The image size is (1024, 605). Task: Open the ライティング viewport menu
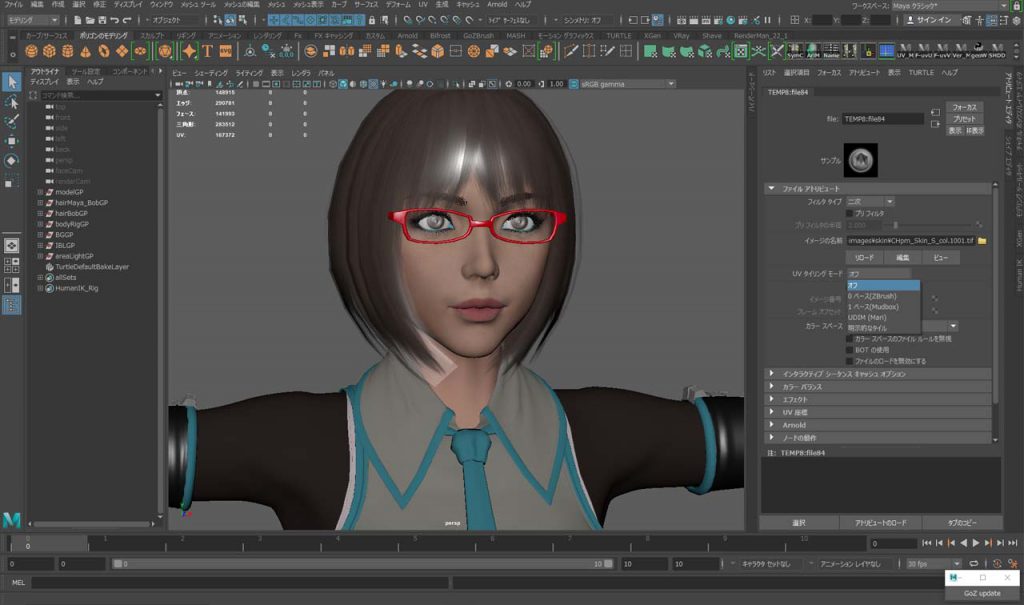pos(249,73)
